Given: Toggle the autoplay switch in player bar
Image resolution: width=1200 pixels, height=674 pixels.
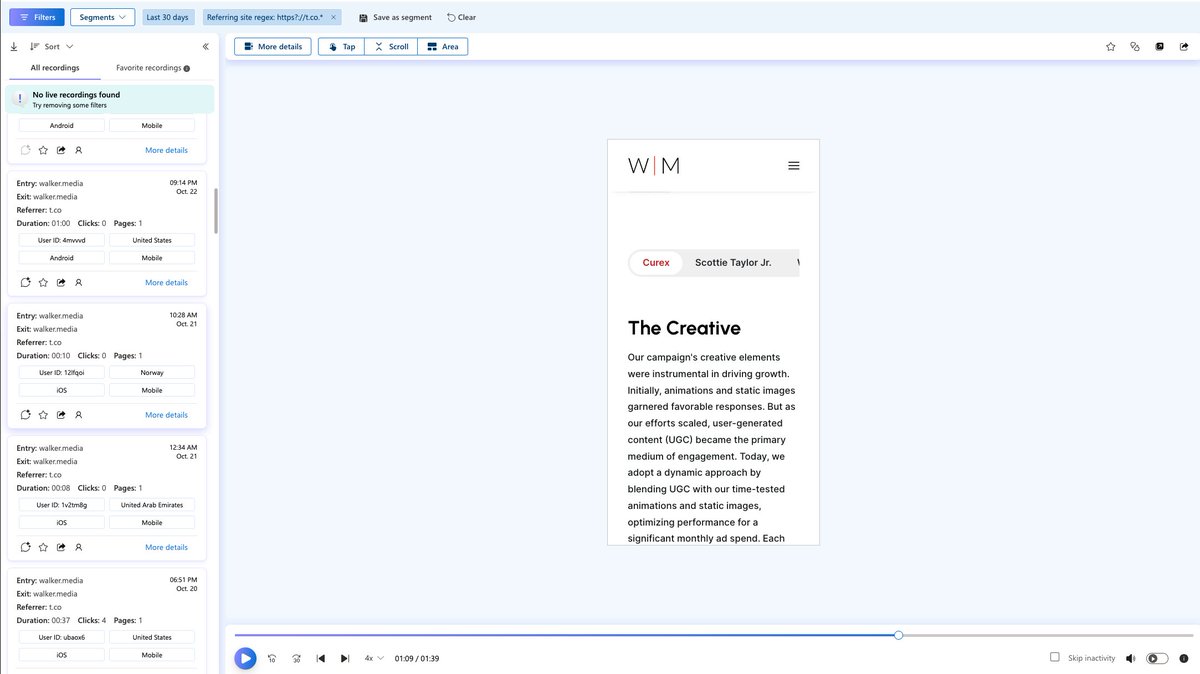Looking at the screenshot, I should [1157, 658].
